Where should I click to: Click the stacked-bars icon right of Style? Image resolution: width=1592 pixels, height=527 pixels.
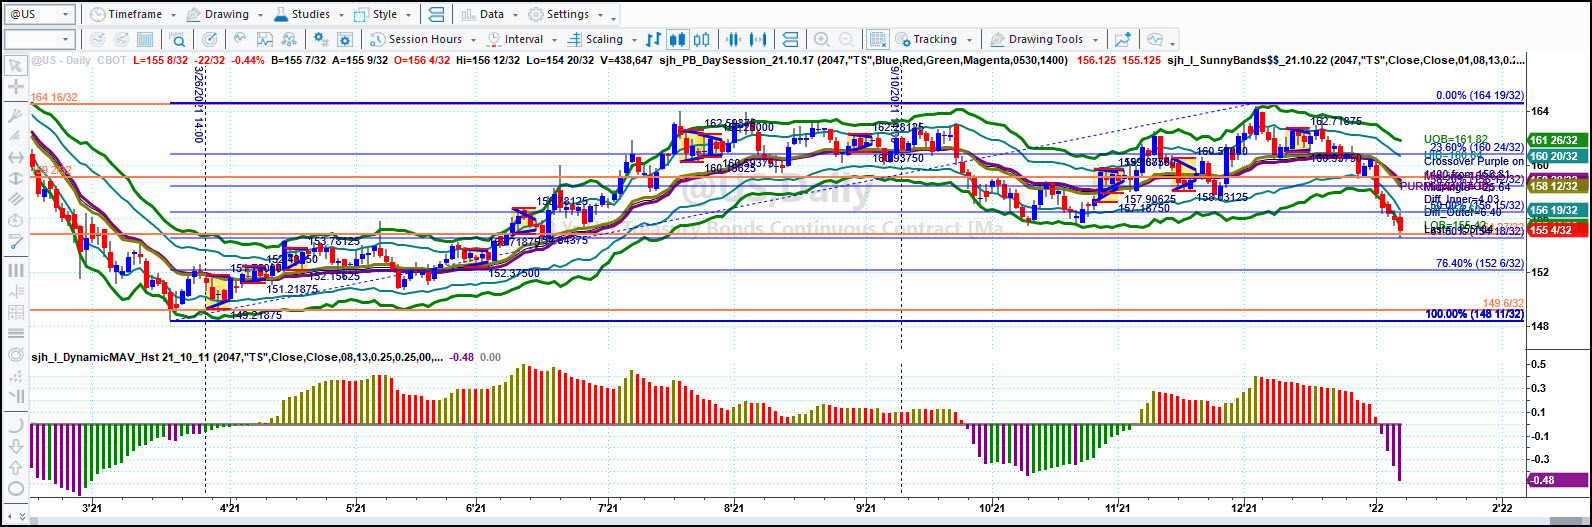(436, 14)
